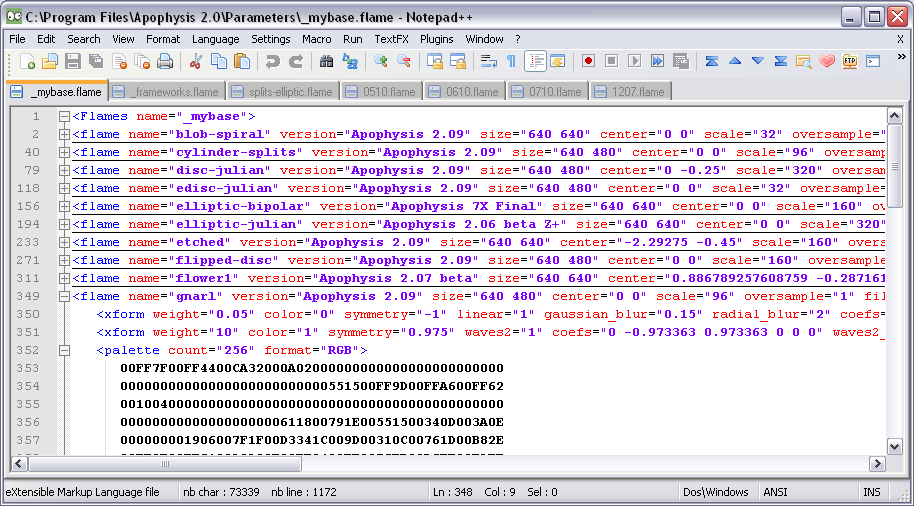Image resolution: width=914 pixels, height=506 pixels.
Task: Expand the folded blob-spiral flame node
Action: [64, 134]
